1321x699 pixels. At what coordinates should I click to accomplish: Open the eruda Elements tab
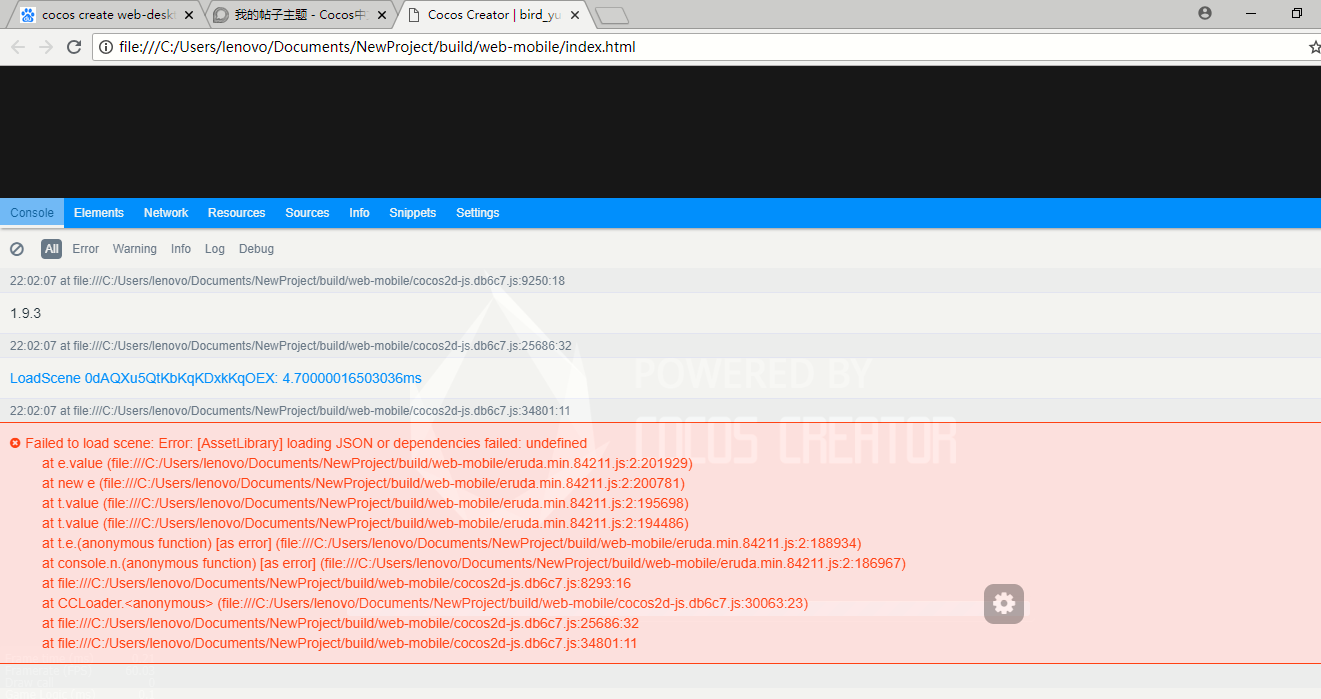pyautogui.click(x=99, y=213)
